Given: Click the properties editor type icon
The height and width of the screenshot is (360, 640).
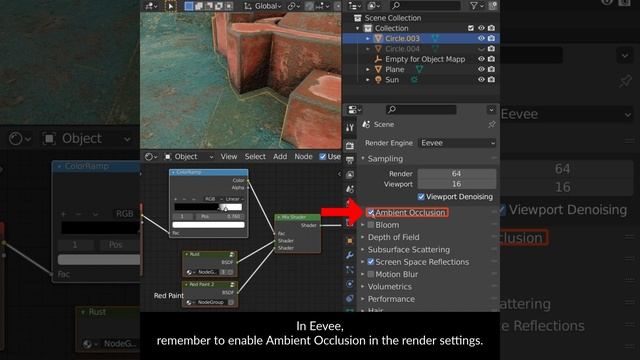Looking at the screenshot, I should [353, 109].
